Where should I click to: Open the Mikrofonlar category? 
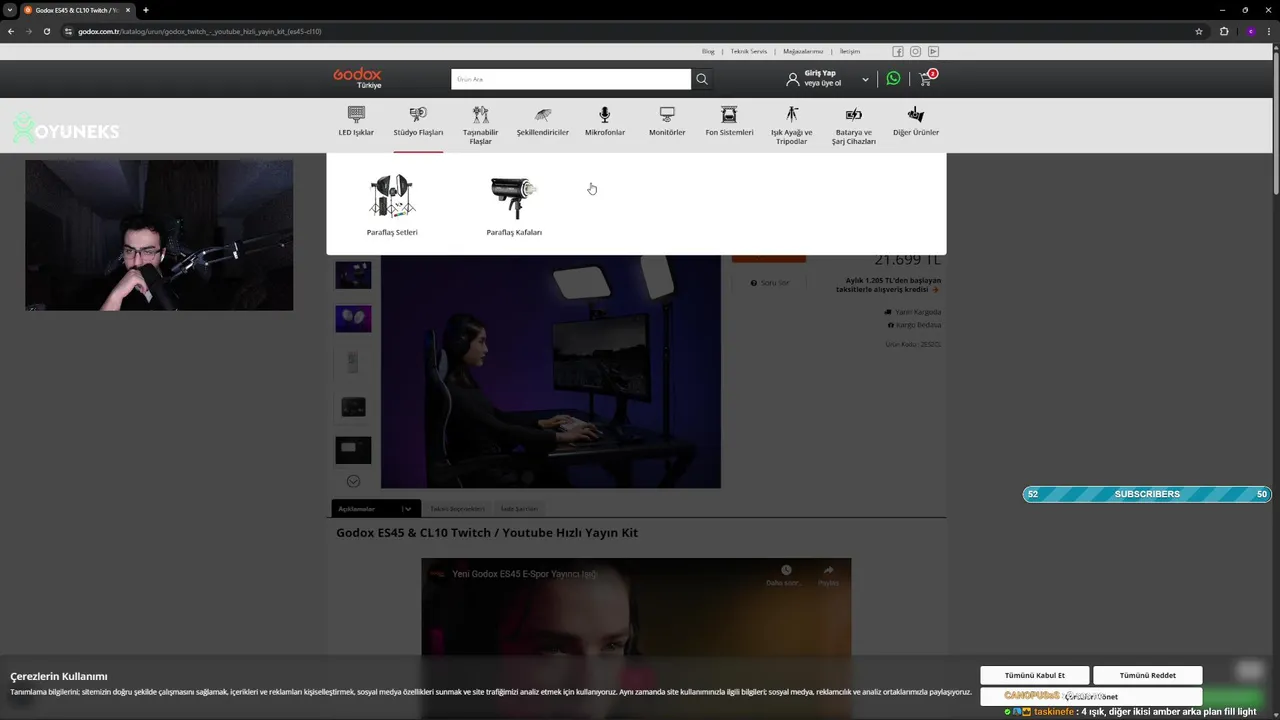point(605,121)
